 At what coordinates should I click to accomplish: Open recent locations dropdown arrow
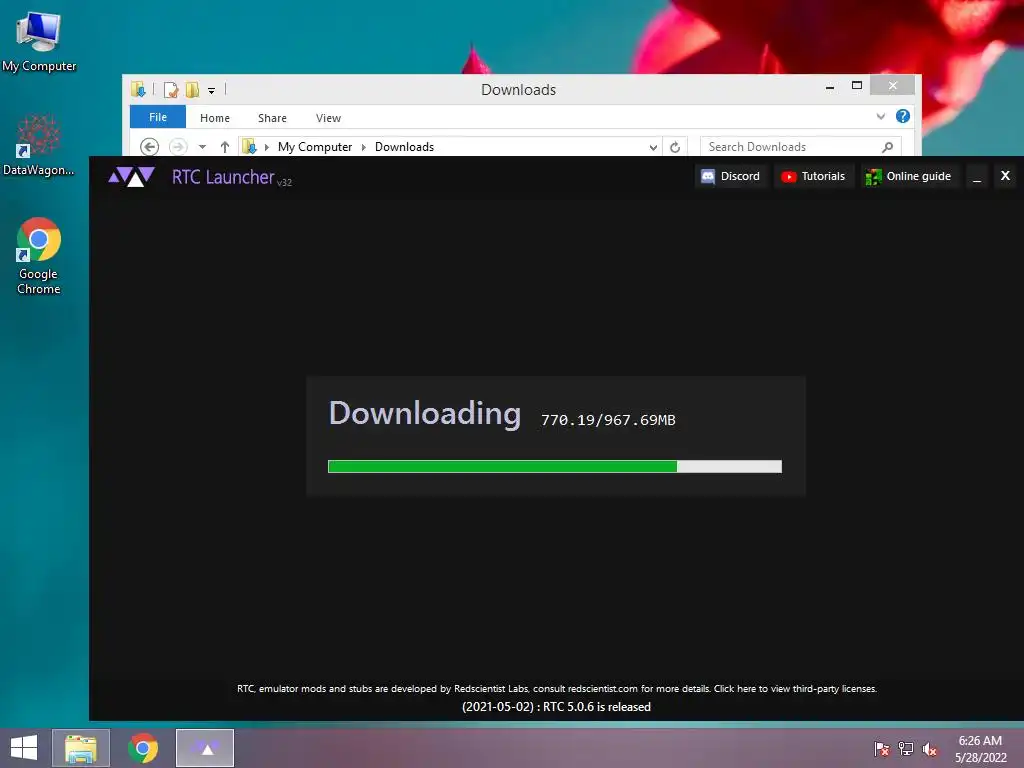tap(202, 147)
